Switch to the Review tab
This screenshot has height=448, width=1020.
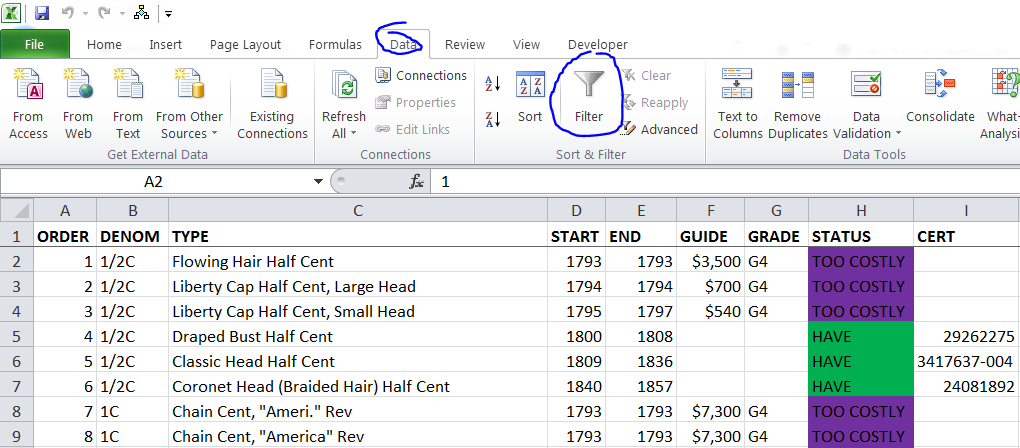pos(464,44)
